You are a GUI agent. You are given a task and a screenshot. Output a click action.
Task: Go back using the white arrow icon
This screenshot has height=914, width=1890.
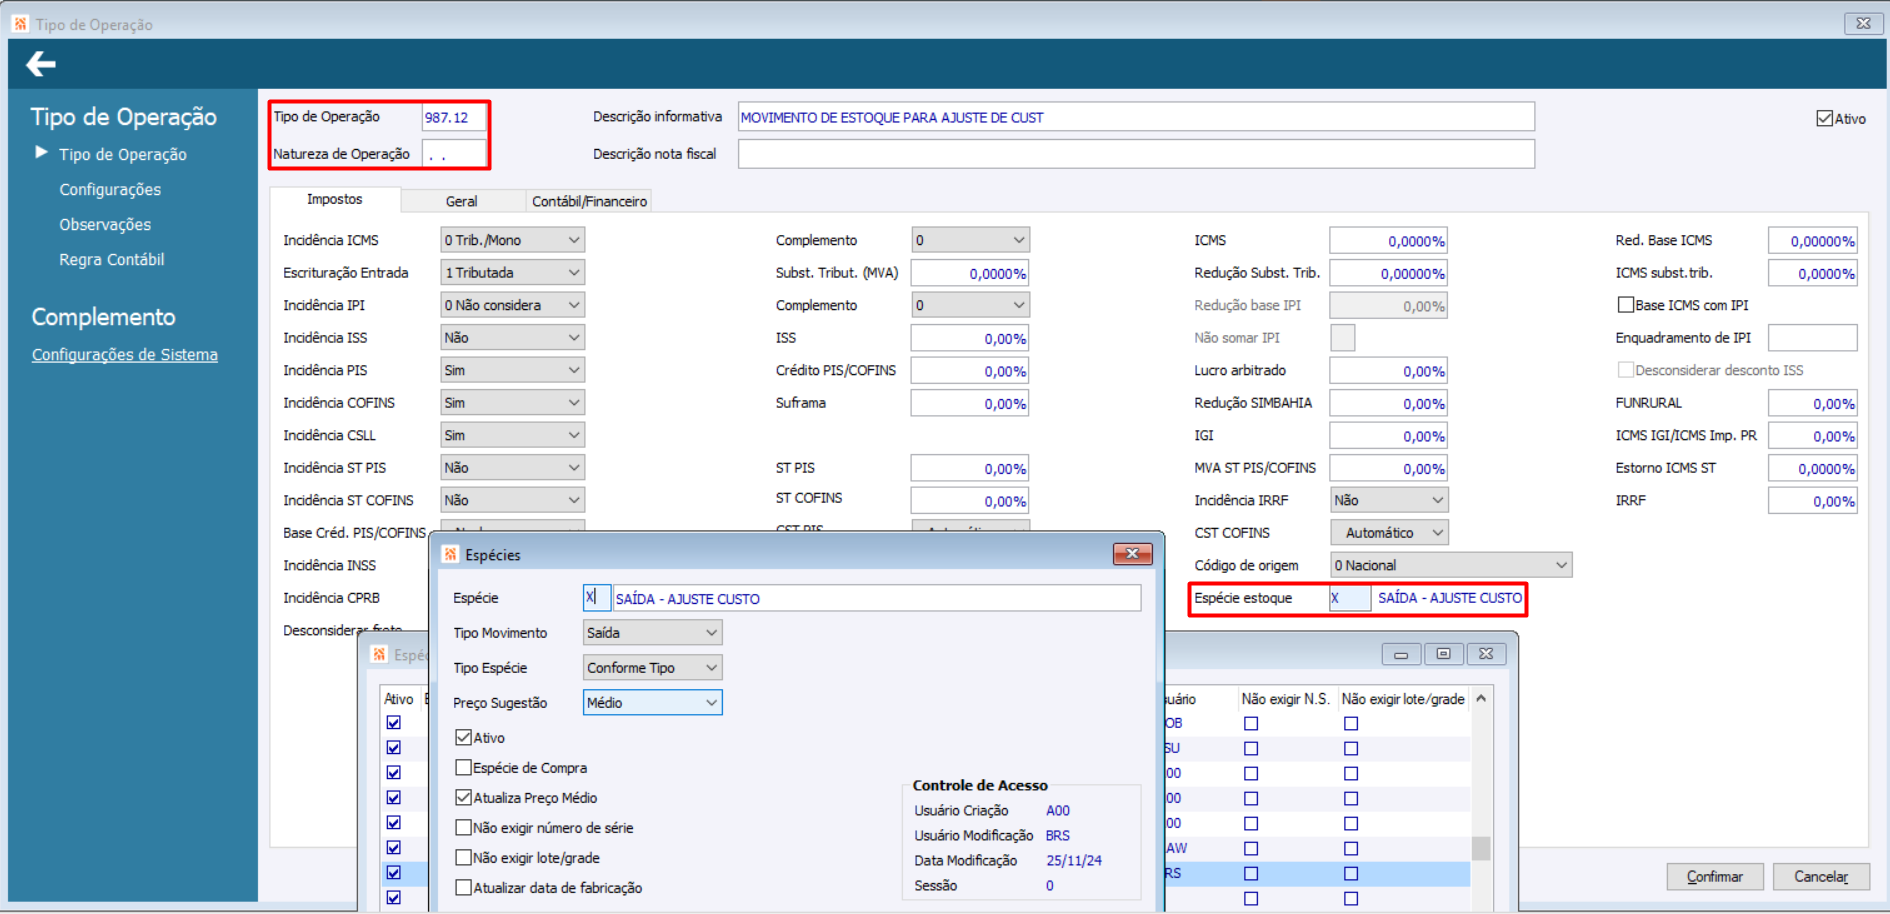click(41, 65)
